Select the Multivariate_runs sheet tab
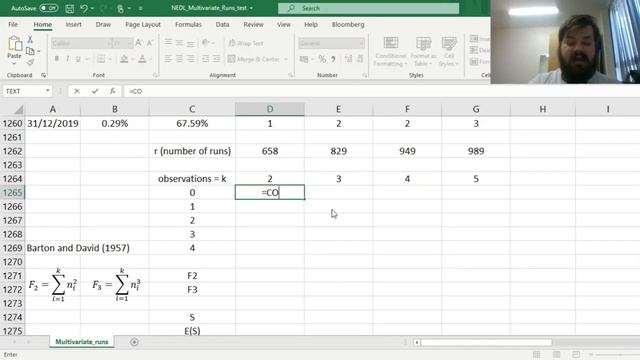This screenshot has height=360, width=640. (x=82, y=342)
